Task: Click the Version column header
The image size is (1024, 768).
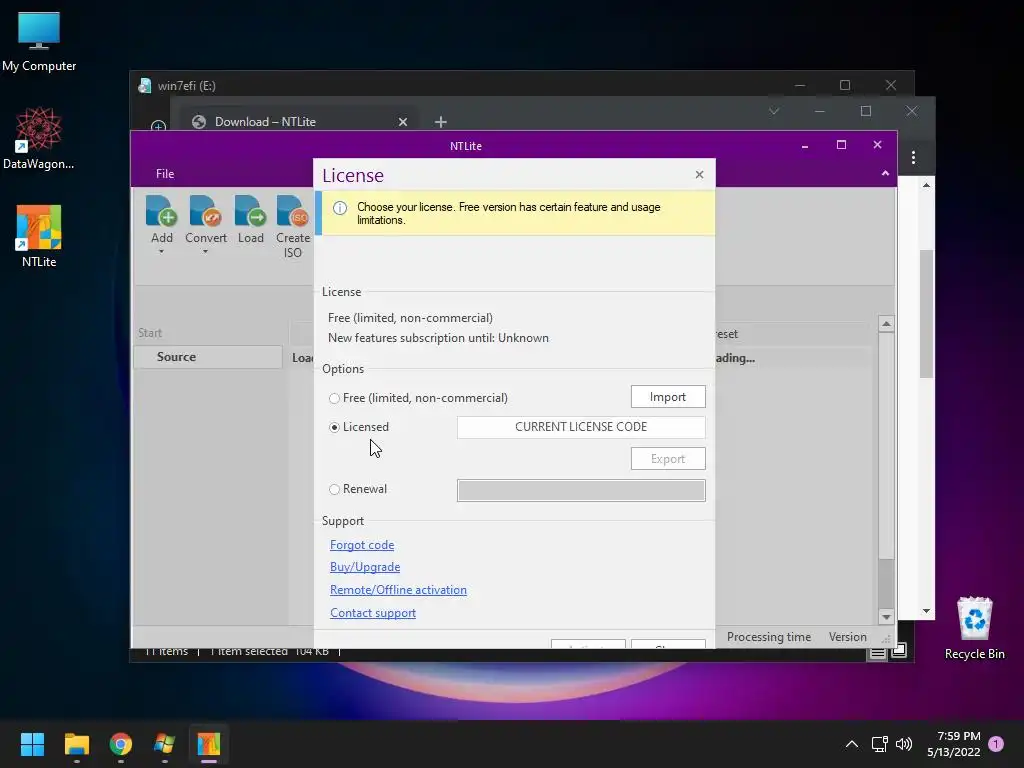Action: [x=848, y=637]
